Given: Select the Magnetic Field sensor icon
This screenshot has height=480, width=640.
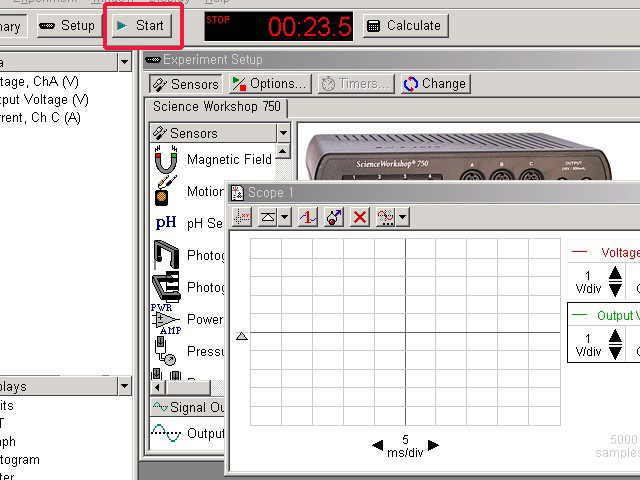Looking at the screenshot, I should 165,160.
